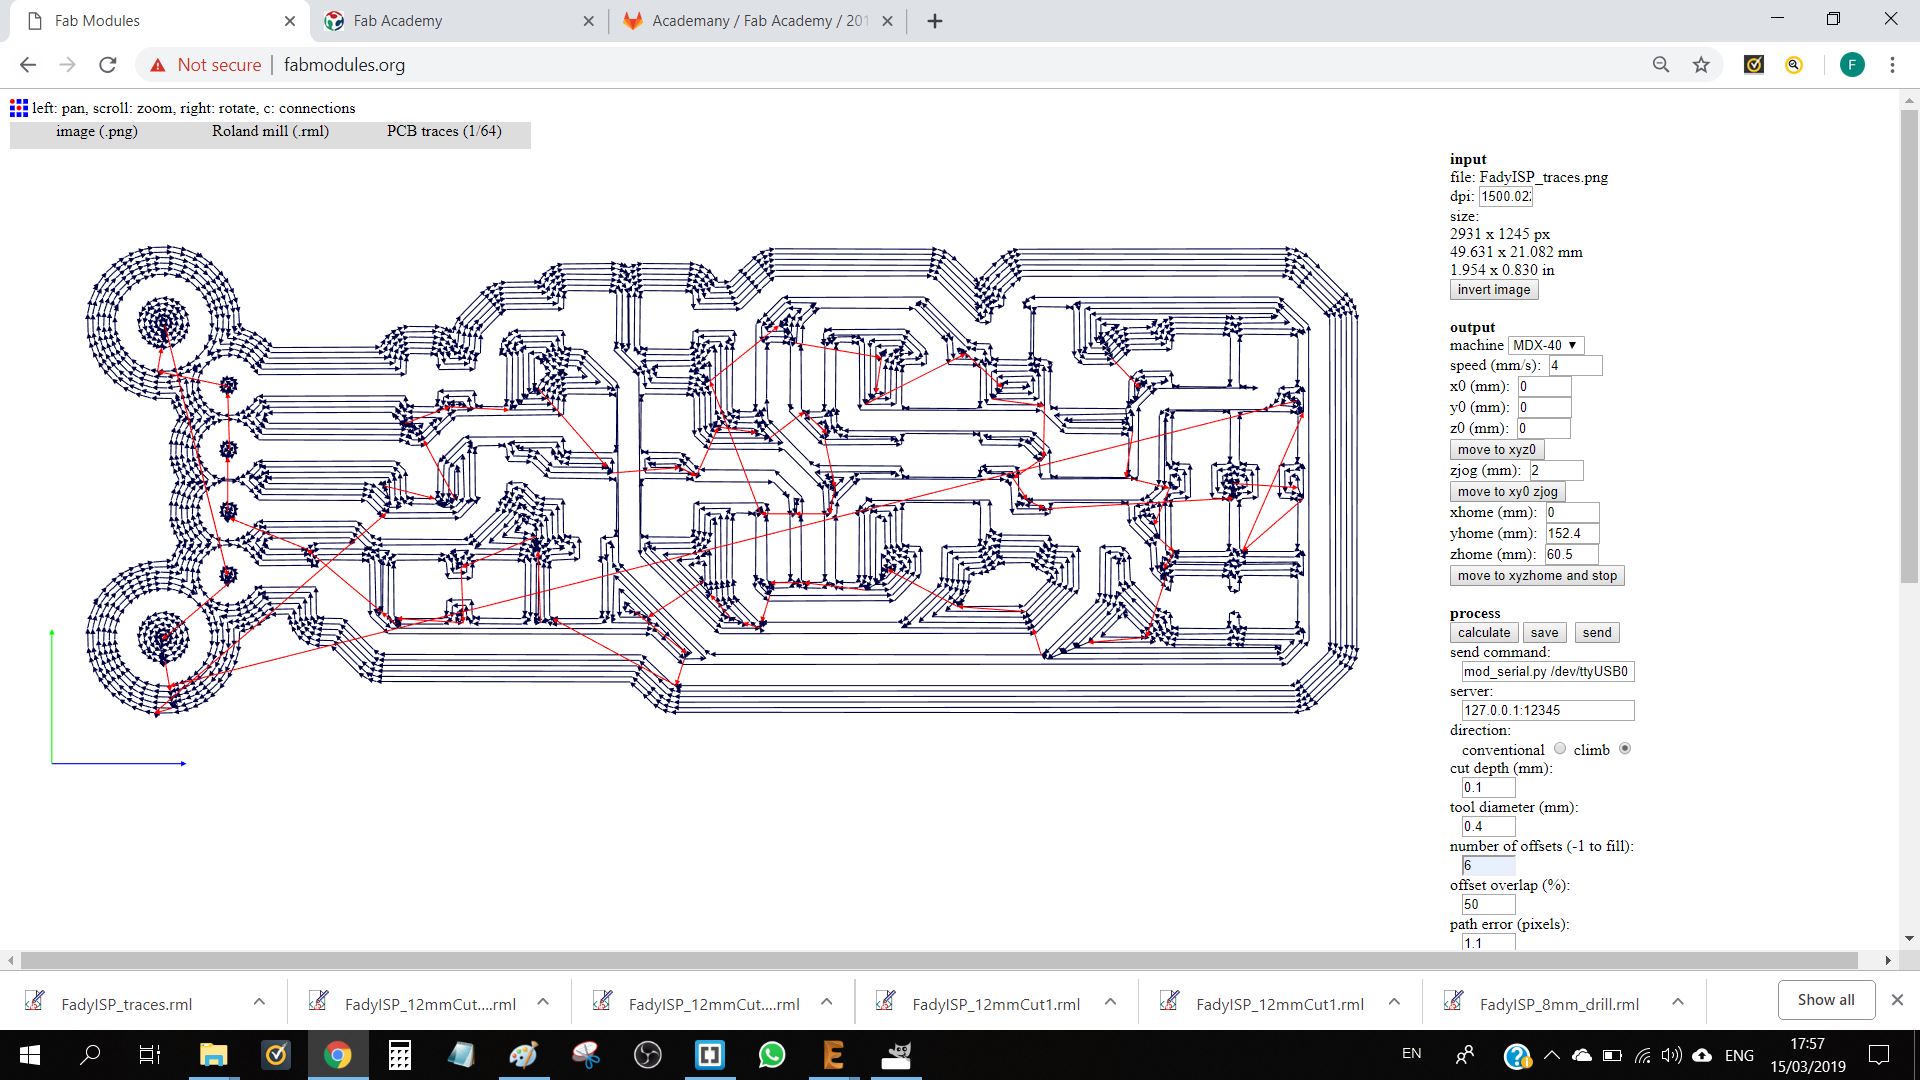
Task: Edit the server address field
Action: coord(1547,710)
